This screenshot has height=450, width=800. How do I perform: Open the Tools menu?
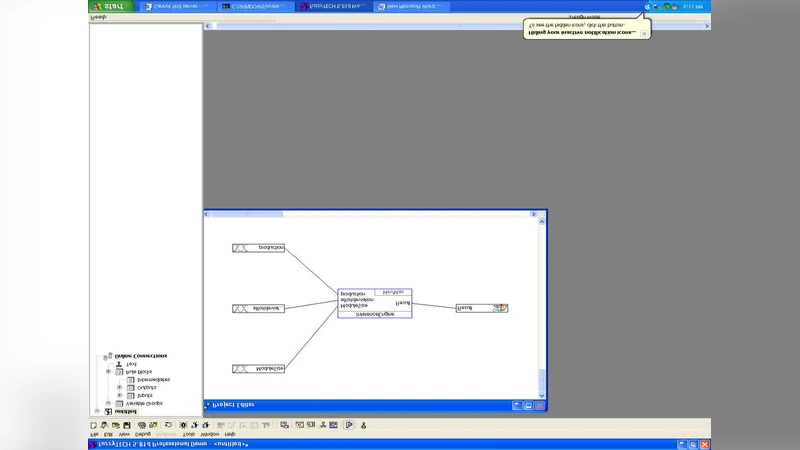(x=189, y=435)
